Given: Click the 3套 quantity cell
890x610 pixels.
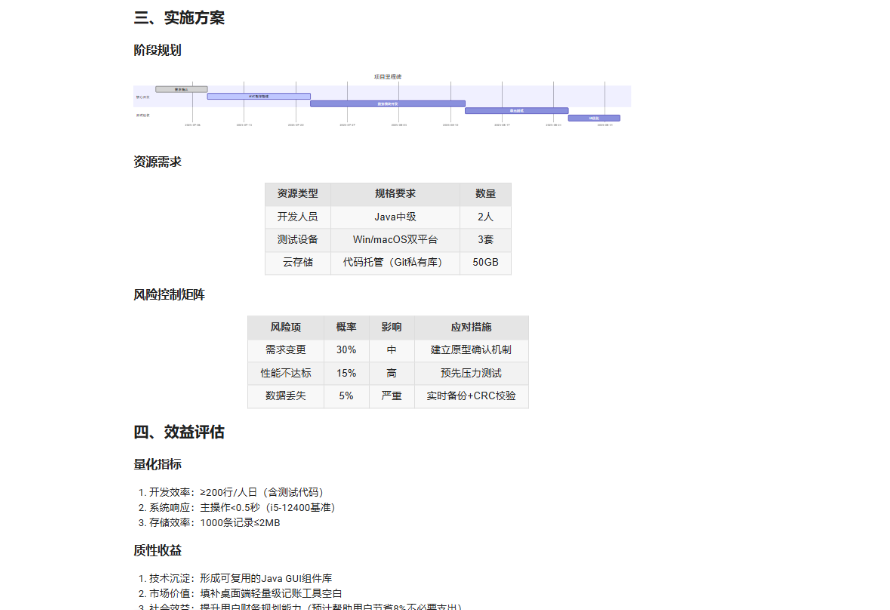Looking at the screenshot, I should pyautogui.click(x=485, y=239).
